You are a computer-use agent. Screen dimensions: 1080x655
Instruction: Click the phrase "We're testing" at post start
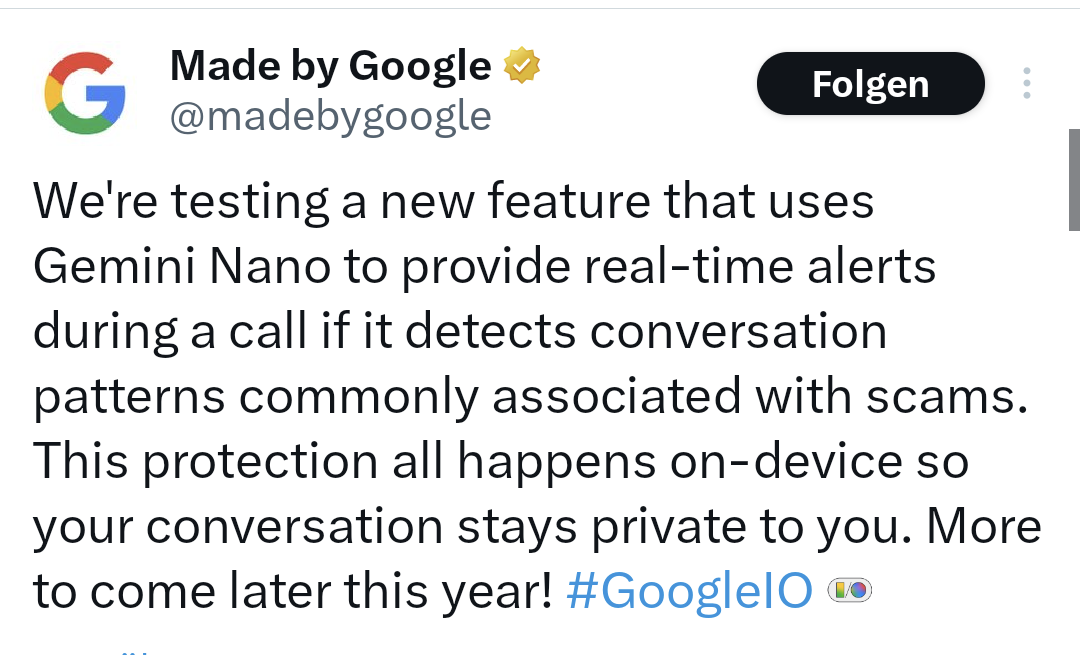tap(180, 202)
